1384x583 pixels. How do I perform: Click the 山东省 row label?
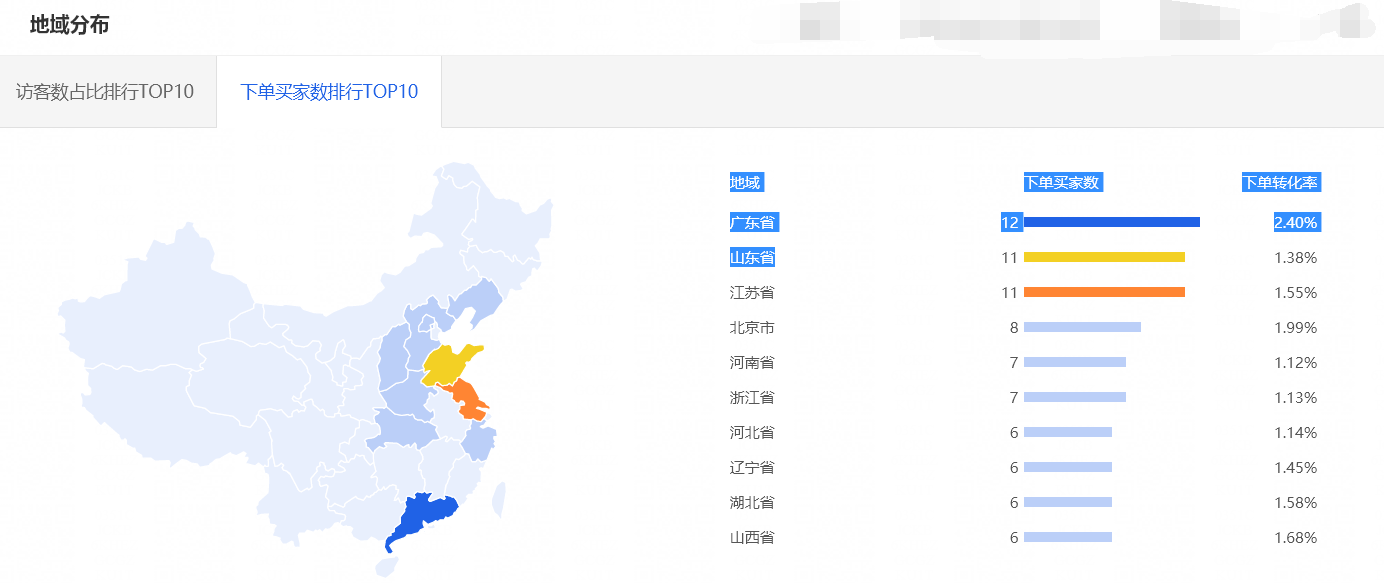click(x=752, y=257)
